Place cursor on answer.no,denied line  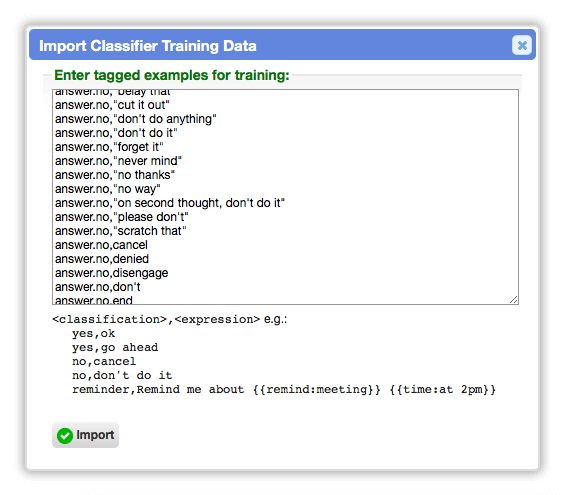(x=102, y=259)
